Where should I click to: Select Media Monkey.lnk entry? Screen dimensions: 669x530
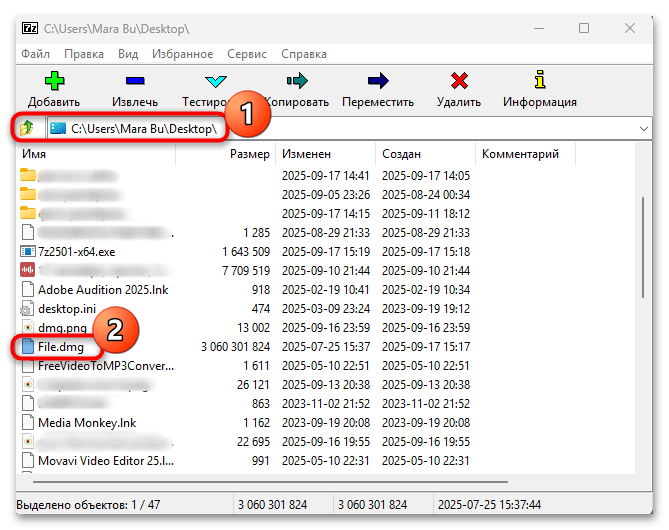coord(87,423)
